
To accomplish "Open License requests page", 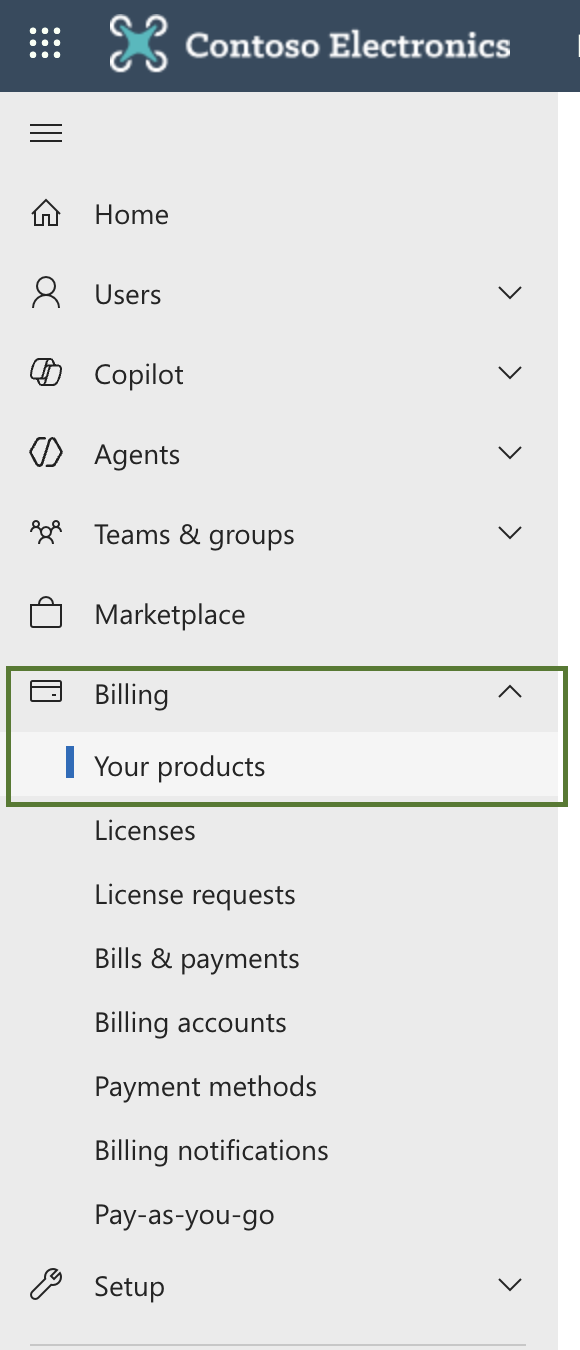I will [195, 895].
